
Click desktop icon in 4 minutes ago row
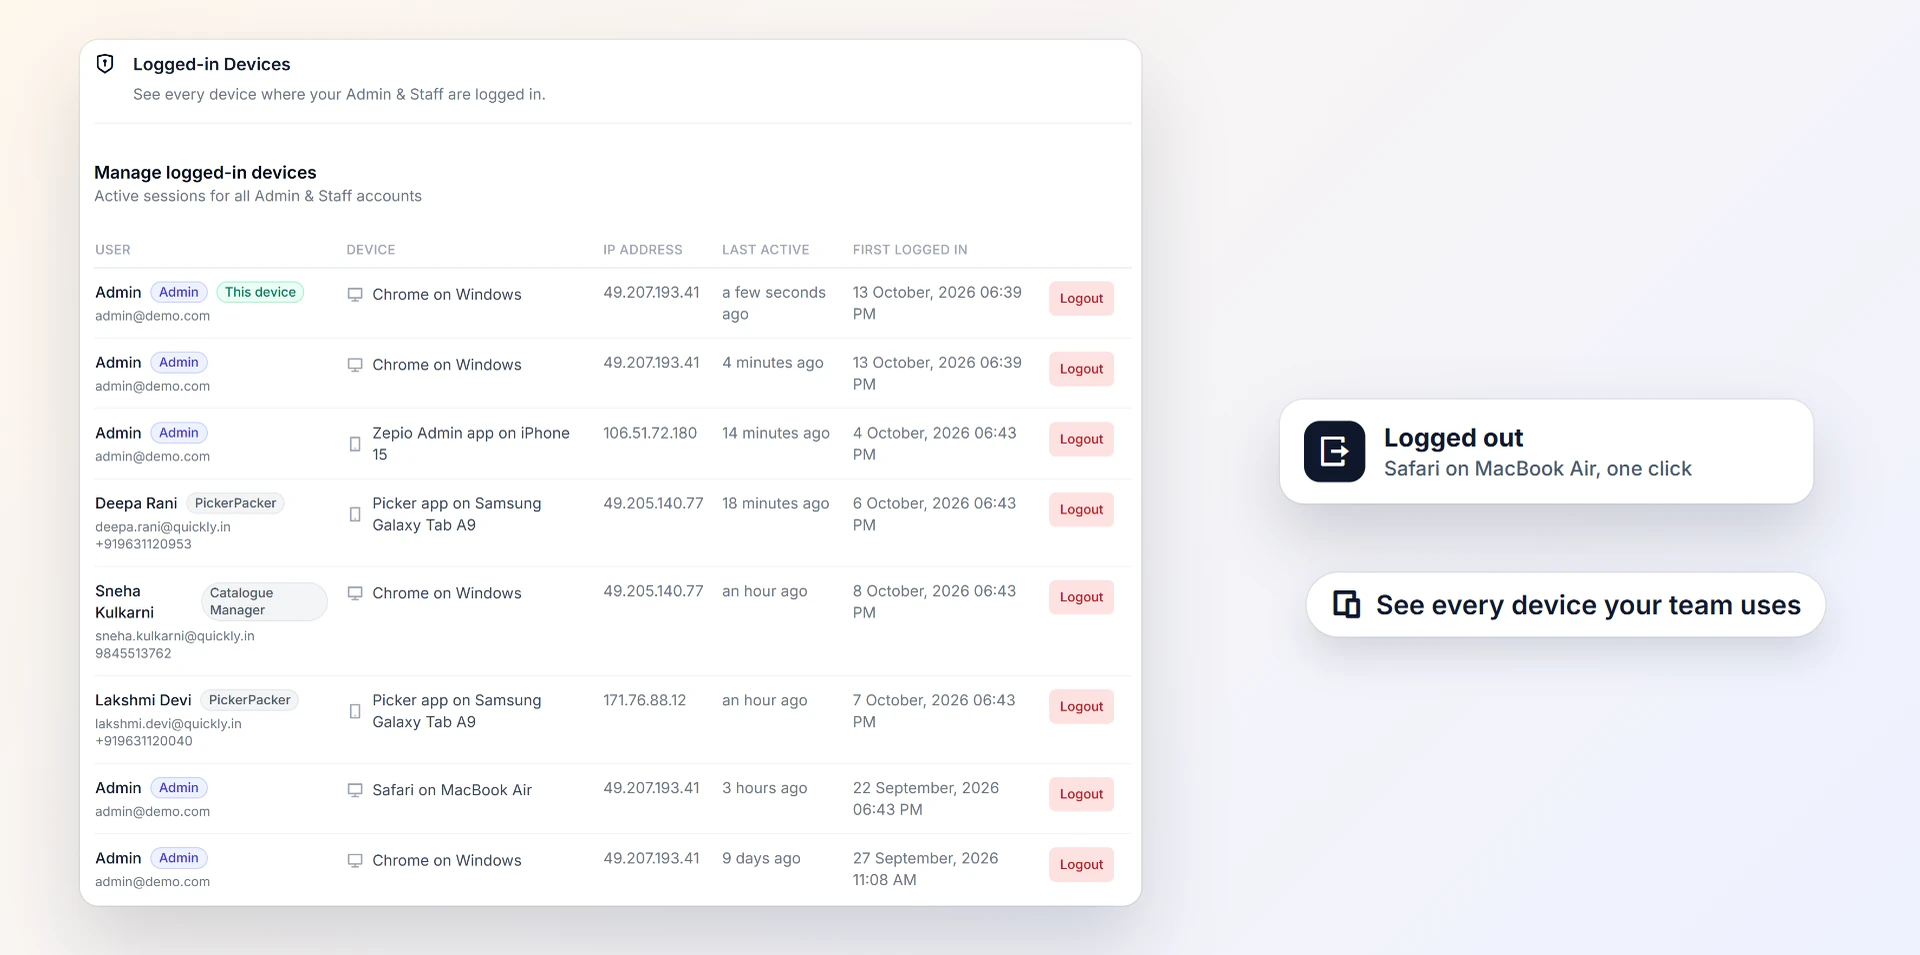coord(355,365)
